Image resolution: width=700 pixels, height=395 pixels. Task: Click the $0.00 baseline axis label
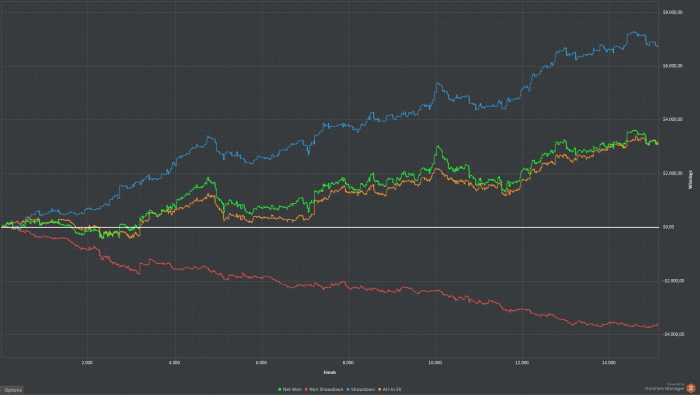click(668, 227)
